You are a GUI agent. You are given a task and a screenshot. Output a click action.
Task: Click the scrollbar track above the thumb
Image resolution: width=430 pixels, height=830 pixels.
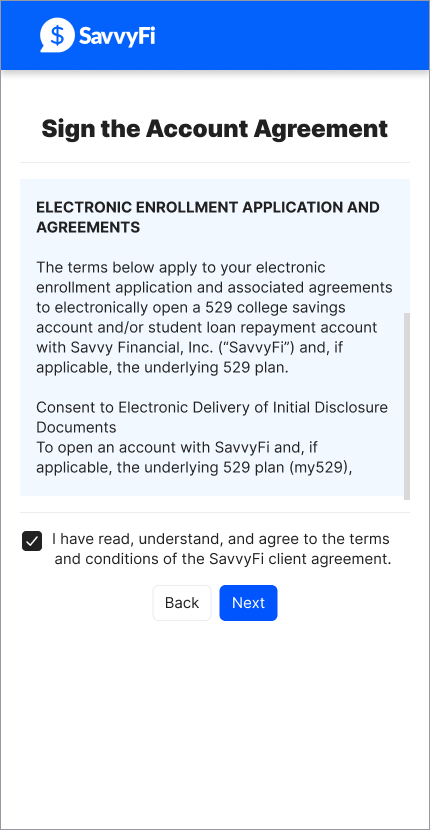(x=407, y=245)
